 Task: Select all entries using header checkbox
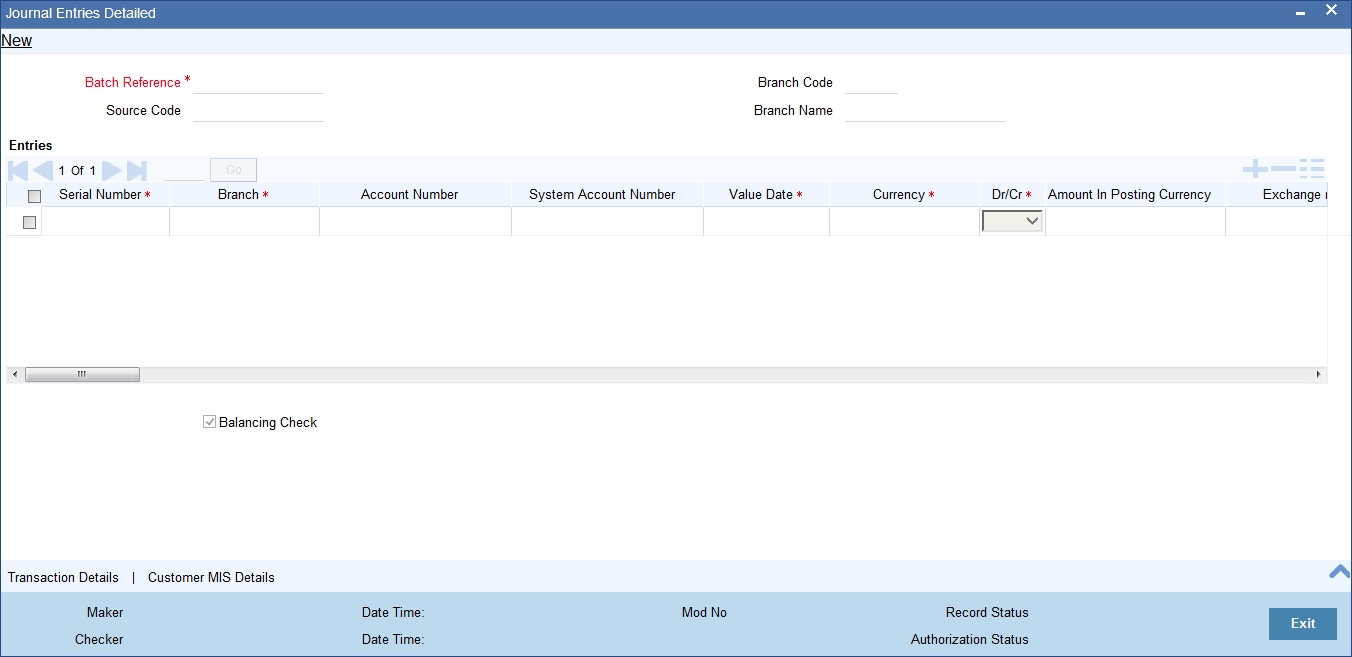tap(35, 196)
